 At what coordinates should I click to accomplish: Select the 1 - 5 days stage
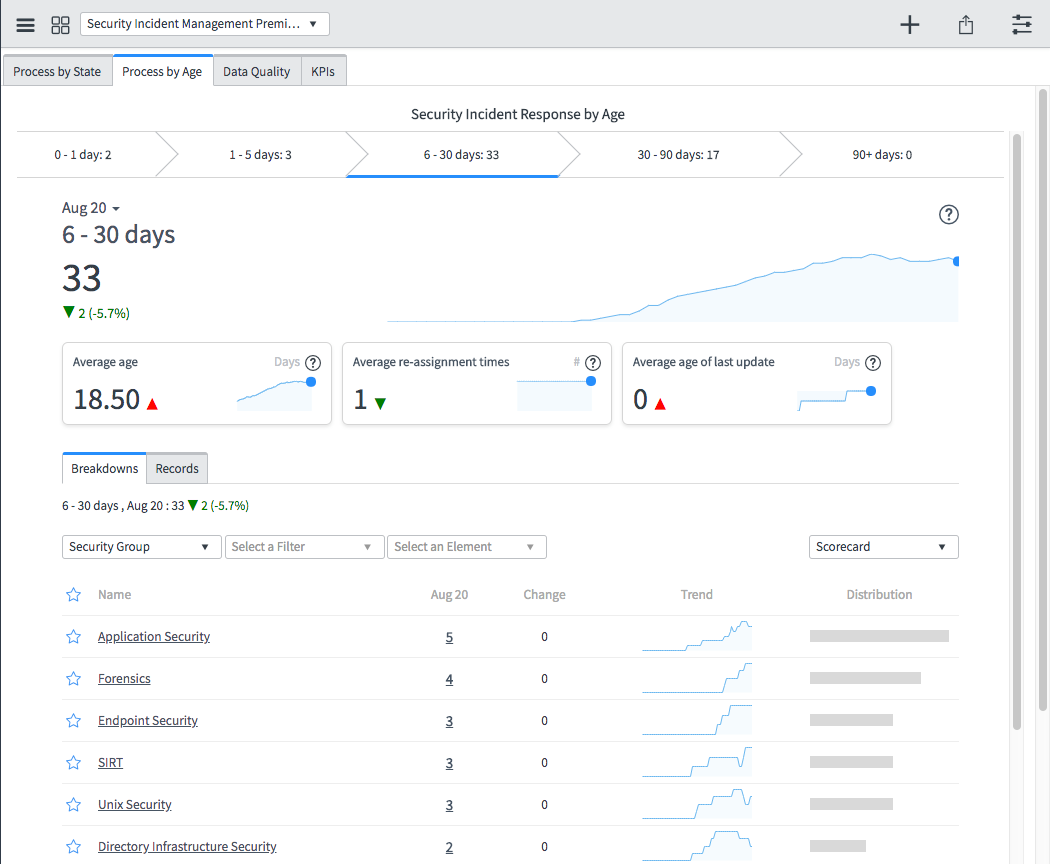coord(260,155)
